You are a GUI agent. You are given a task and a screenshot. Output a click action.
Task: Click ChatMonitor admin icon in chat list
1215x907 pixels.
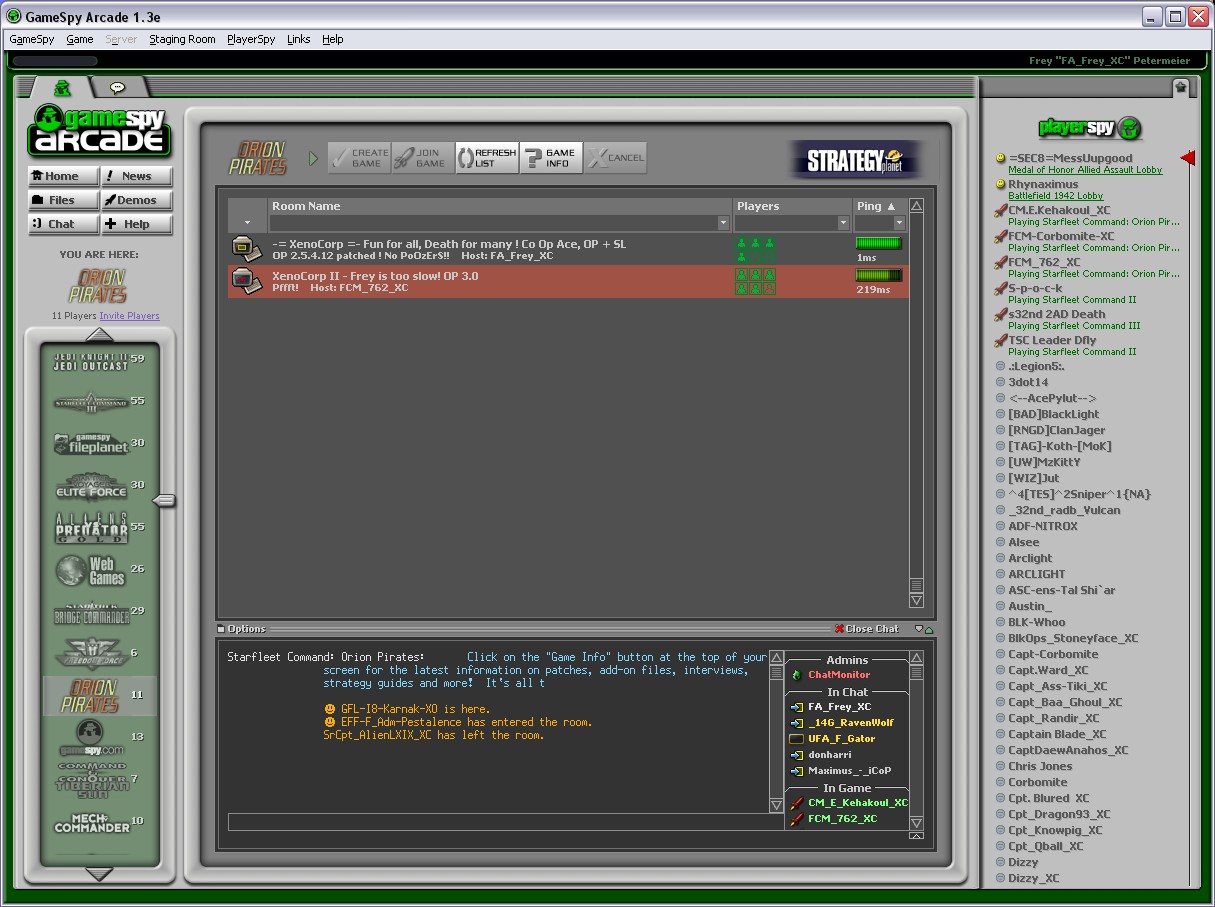click(x=796, y=675)
